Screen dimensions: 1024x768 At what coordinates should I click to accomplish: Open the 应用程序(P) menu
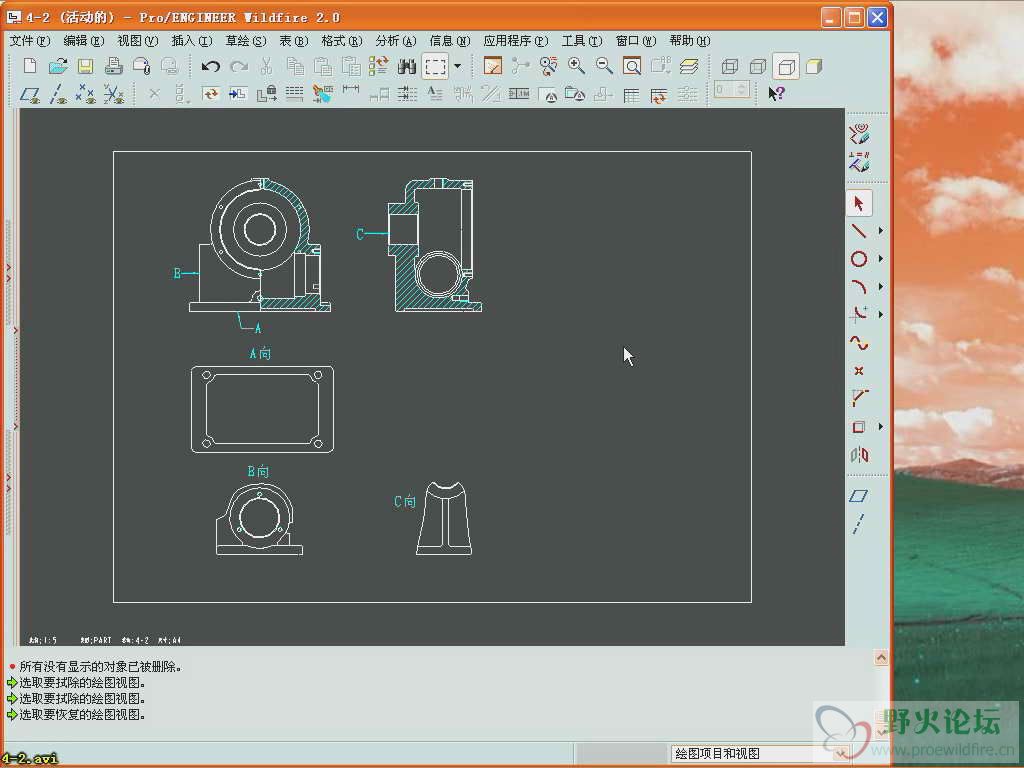(516, 40)
